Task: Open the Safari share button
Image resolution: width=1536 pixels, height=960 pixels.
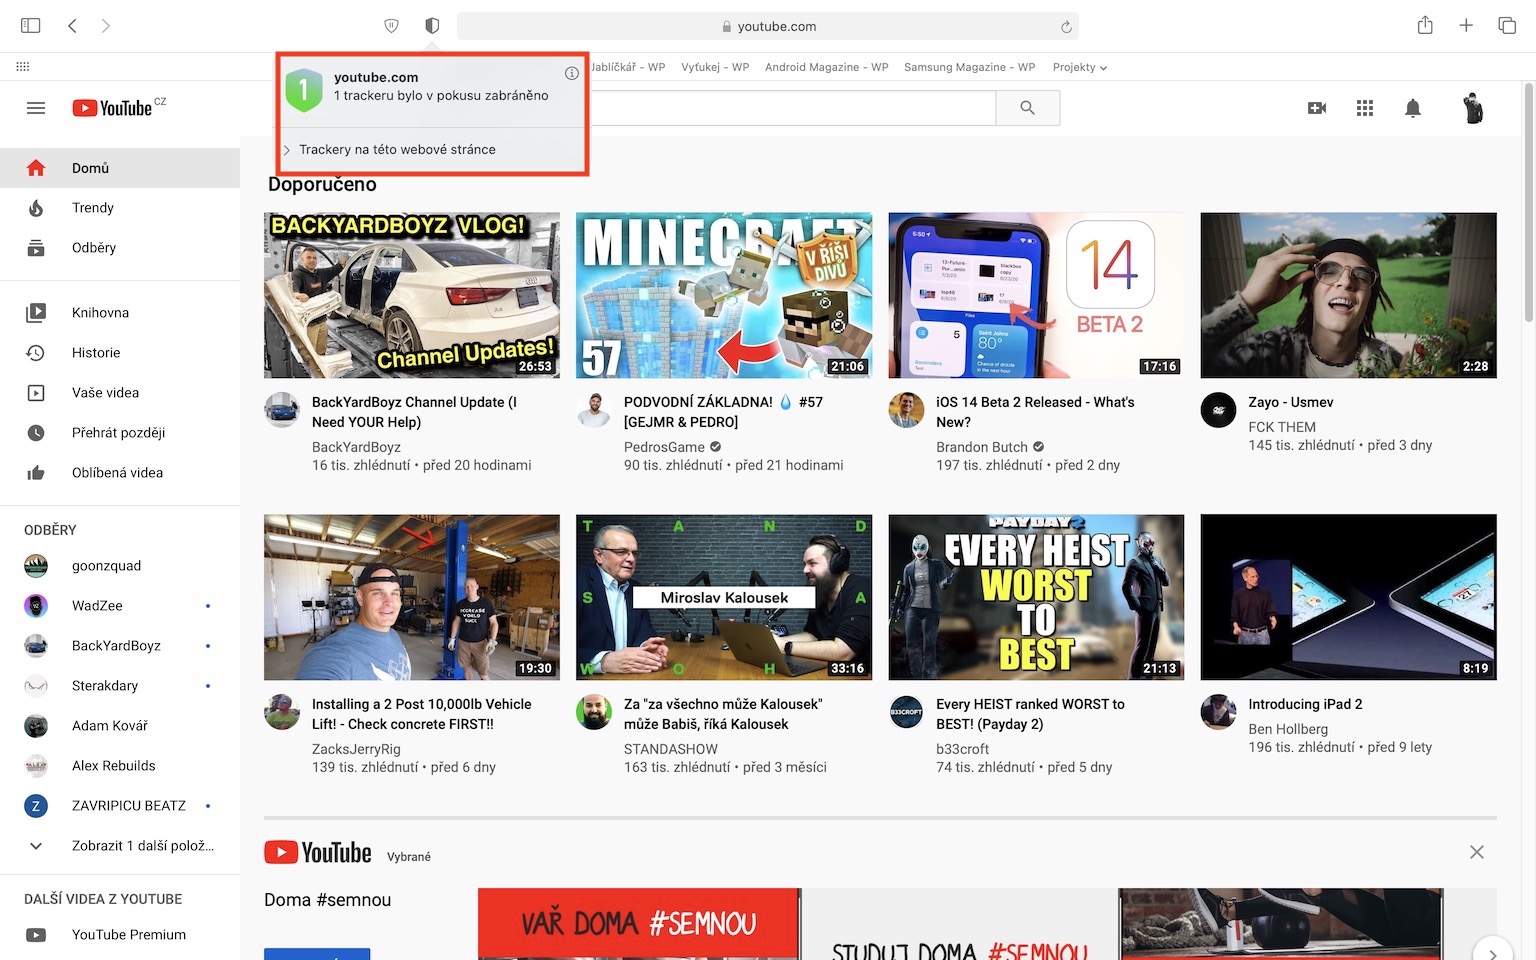Action: tap(1425, 25)
